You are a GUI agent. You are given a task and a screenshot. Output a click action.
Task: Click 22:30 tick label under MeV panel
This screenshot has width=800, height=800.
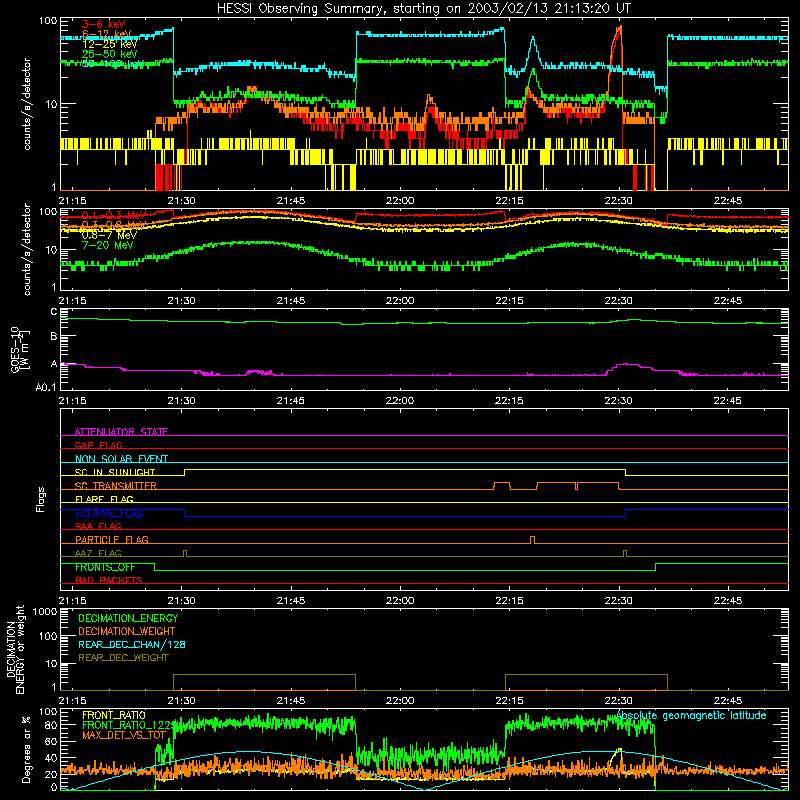point(618,301)
